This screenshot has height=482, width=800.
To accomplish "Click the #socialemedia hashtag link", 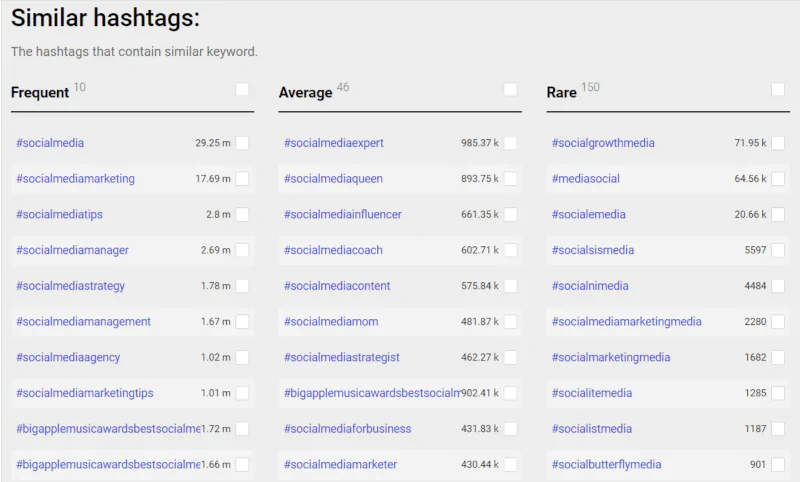I will click(x=589, y=215).
